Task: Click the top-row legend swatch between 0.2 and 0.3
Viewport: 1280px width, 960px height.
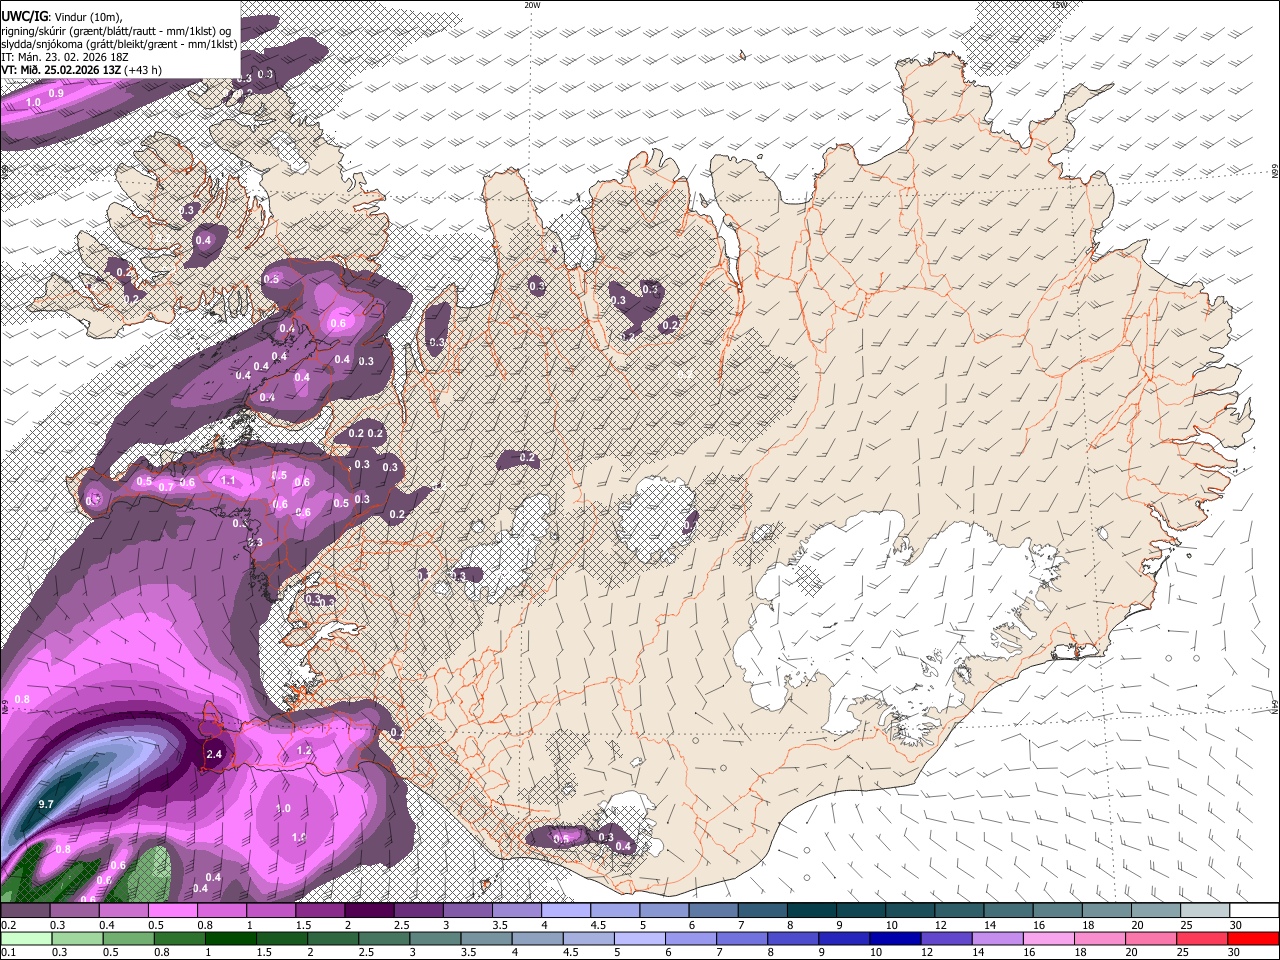Action: coord(25,911)
